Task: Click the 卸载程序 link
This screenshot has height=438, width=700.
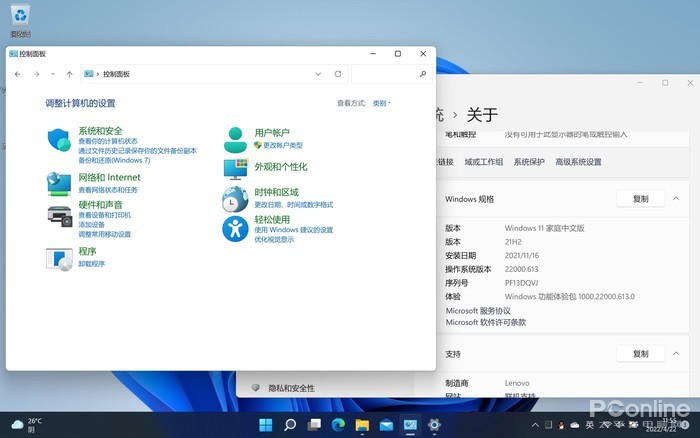Action: 91,264
